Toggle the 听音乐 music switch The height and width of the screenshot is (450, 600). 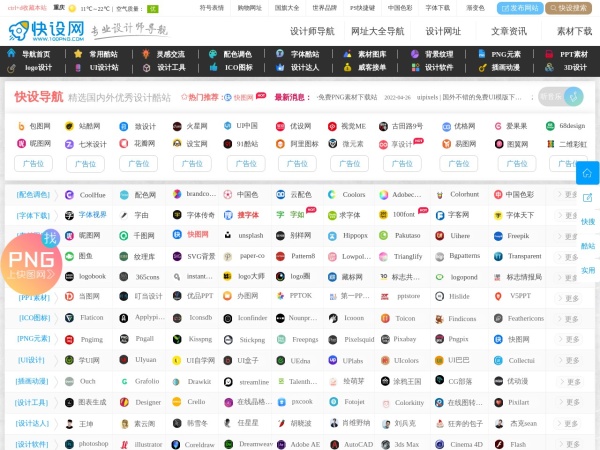point(561,97)
